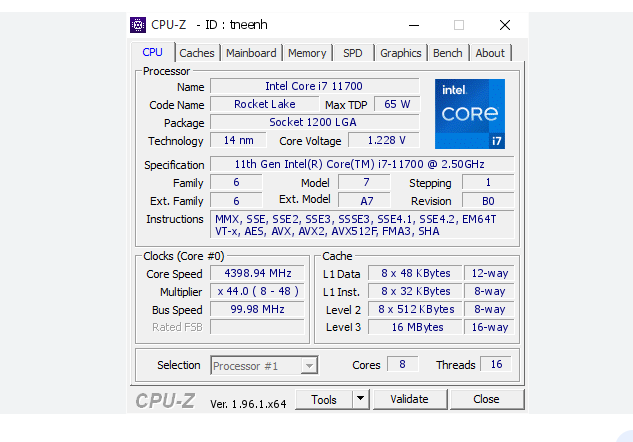The height and width of the screenshot is (442, 633).
Task: Click the L1 Data 12-way associativity value
Action: point(489,273)
